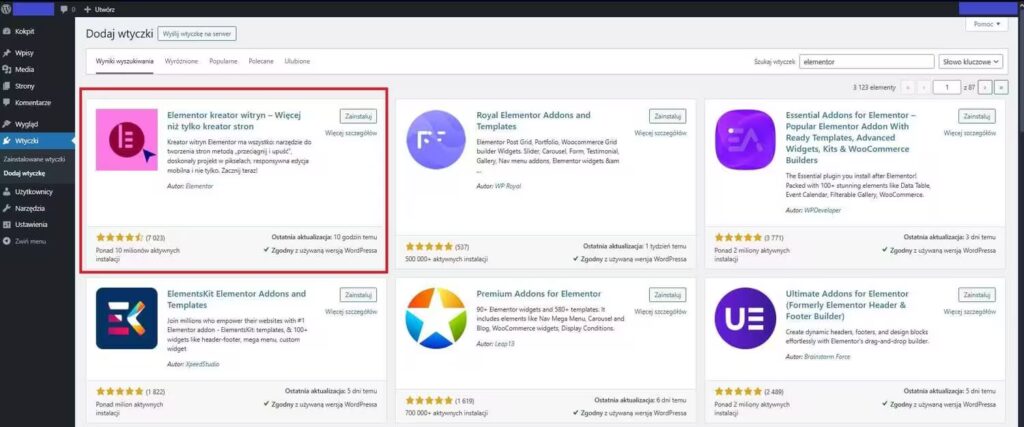The width and height of the screenshot is (1024, 427).
Task: Install Ultimate Addons for Elementor
Action: click(977, 294)
